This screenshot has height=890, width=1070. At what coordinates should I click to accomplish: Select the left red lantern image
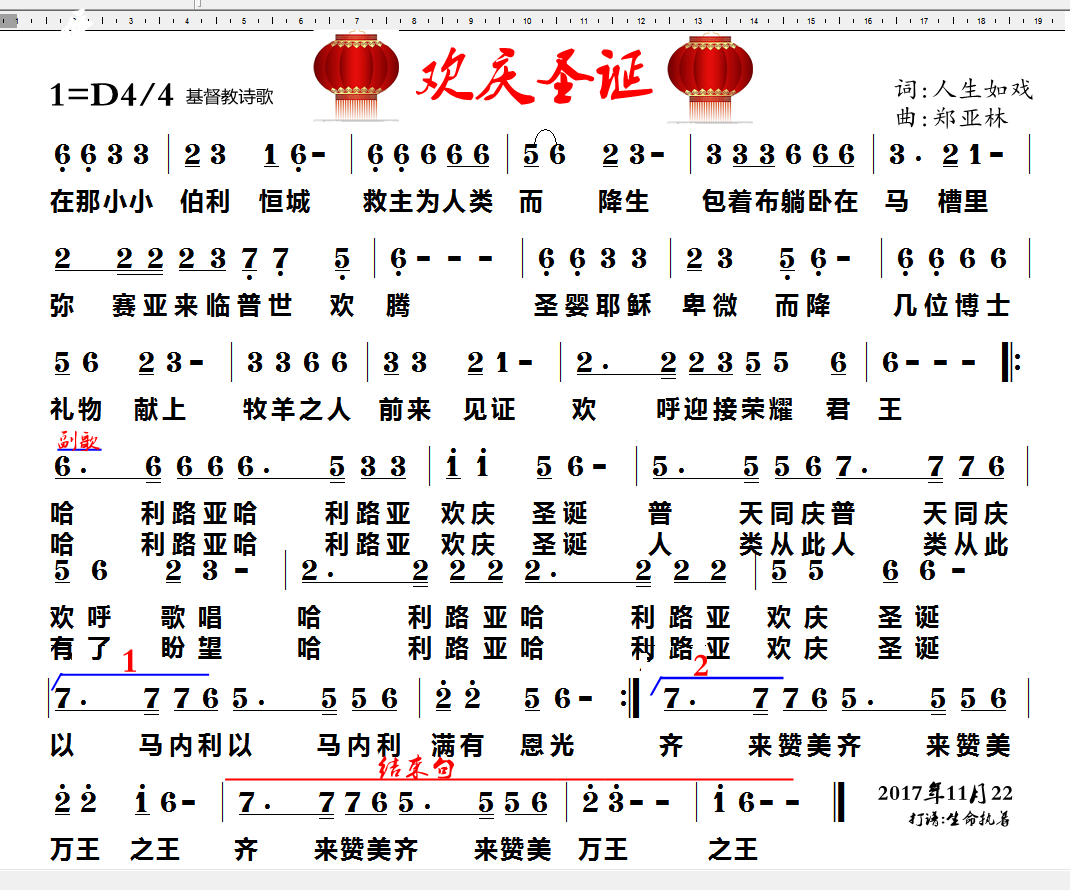(356, 78)
